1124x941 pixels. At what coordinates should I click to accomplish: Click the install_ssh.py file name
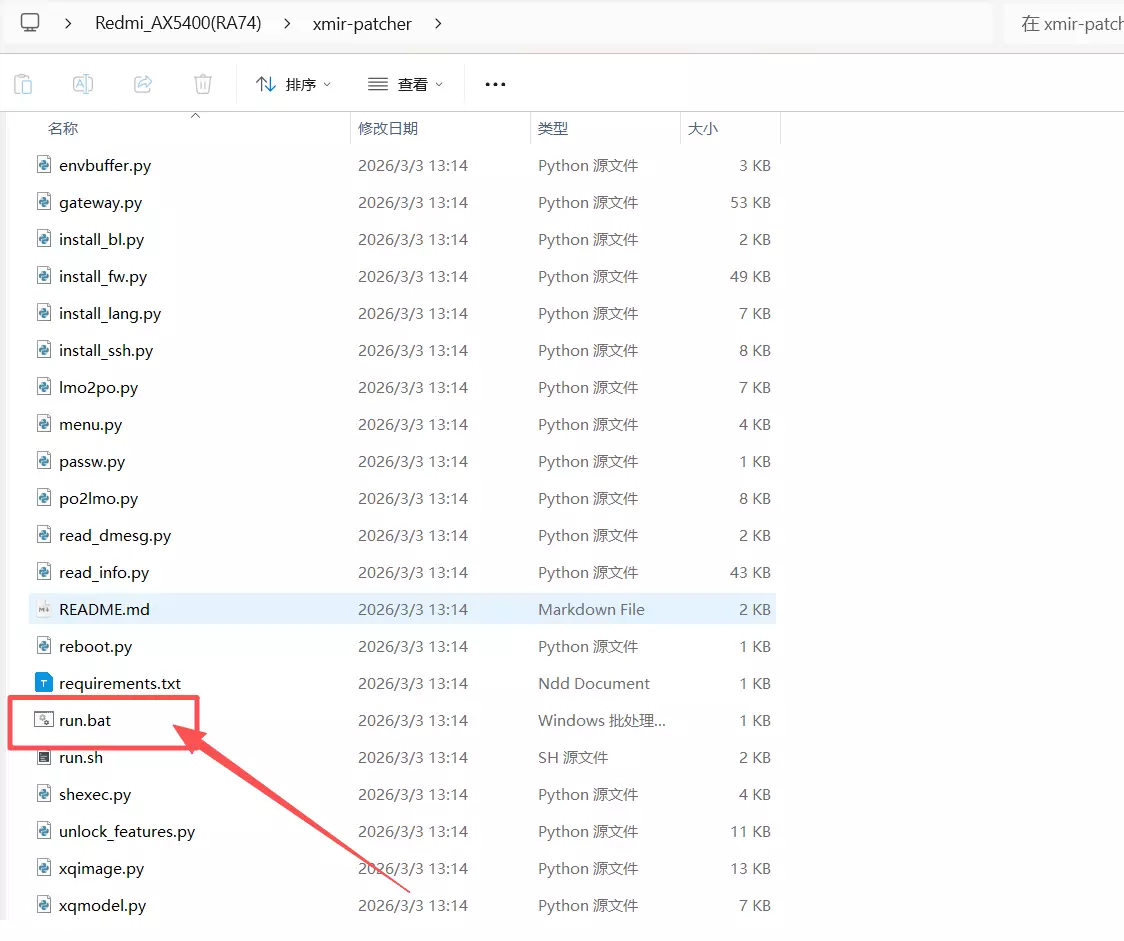(106, 350)
